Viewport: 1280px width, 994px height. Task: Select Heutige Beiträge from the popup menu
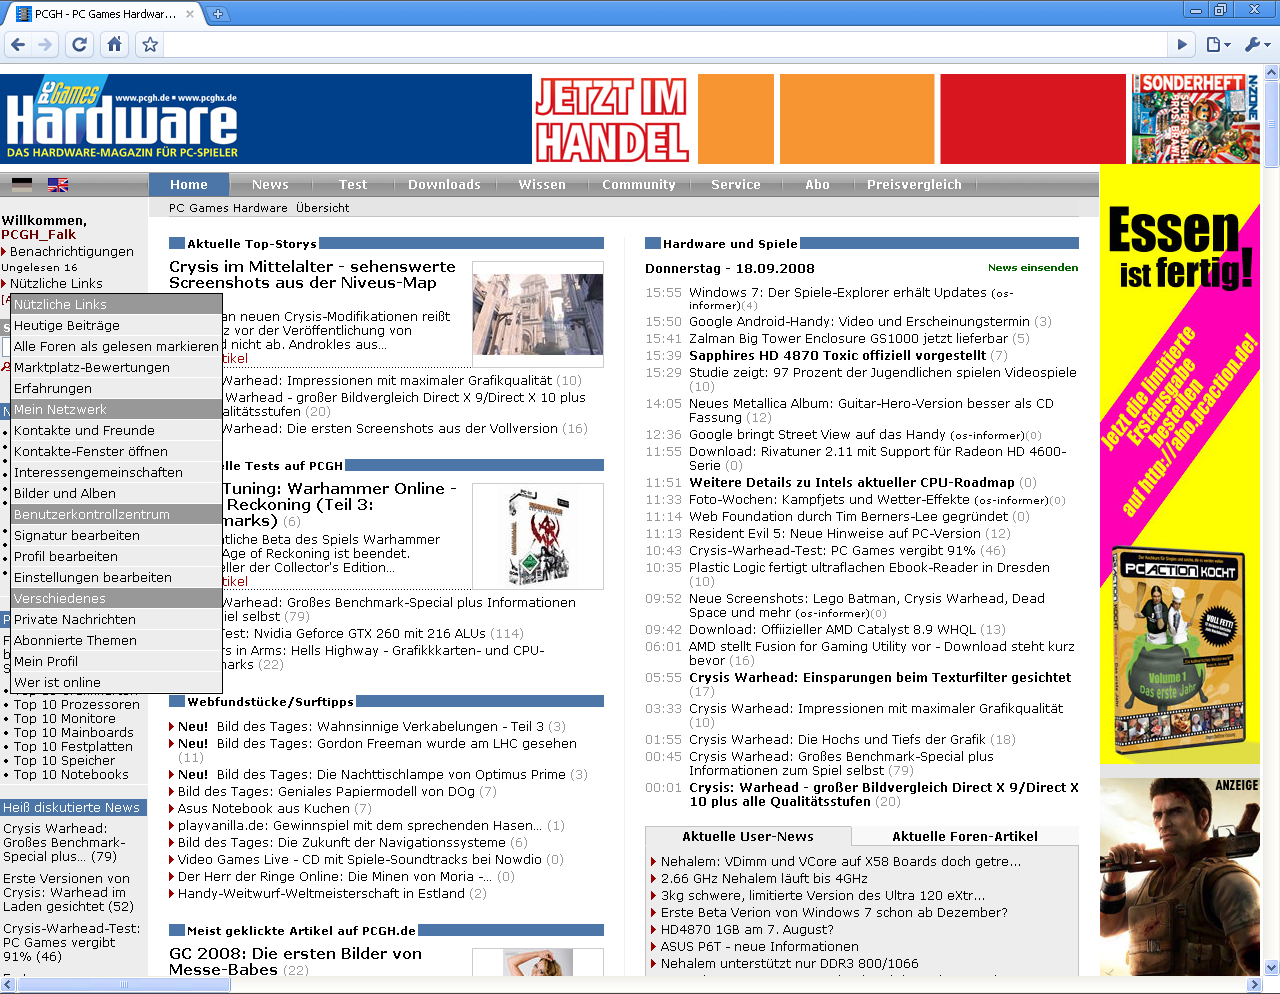tap(116, 326)
